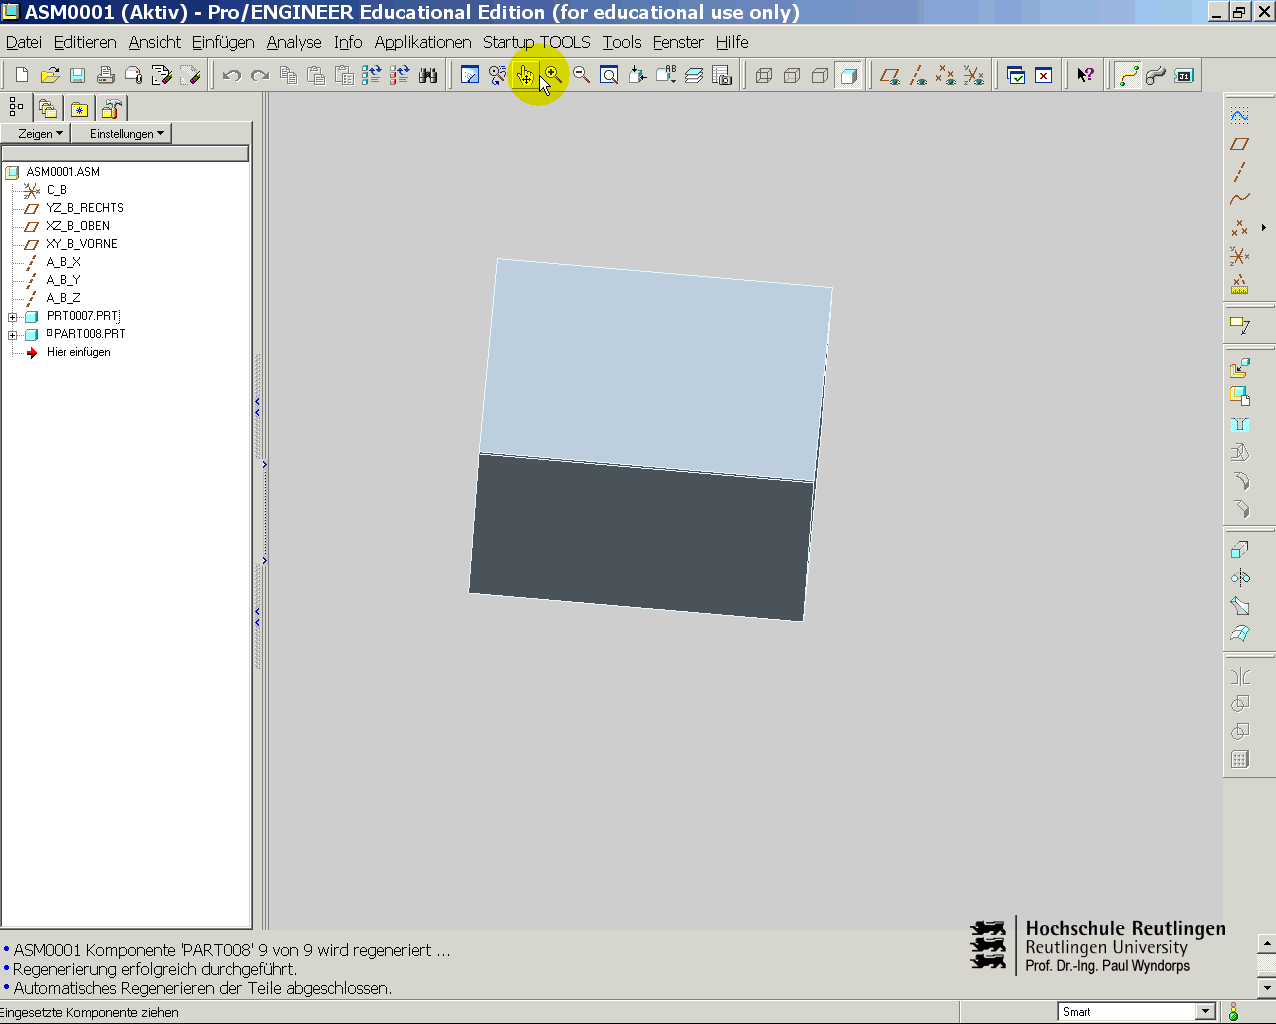
Task: Expand the PART008.PRT tree node
Action: pyautogui.click(x=13, y=335)
